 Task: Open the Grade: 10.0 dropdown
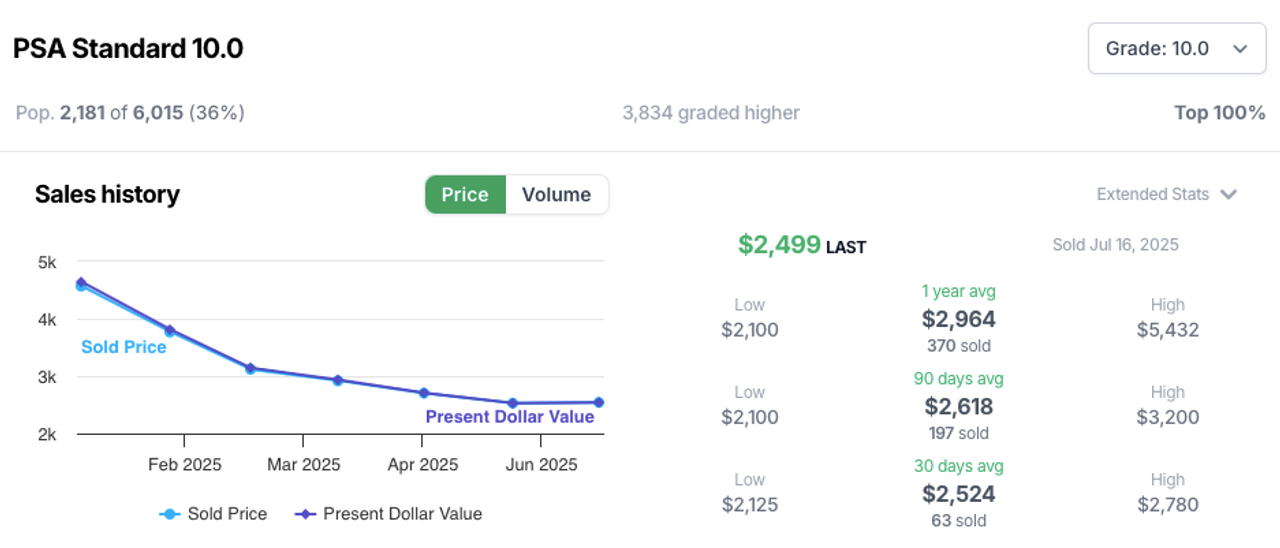point(1177,49)
